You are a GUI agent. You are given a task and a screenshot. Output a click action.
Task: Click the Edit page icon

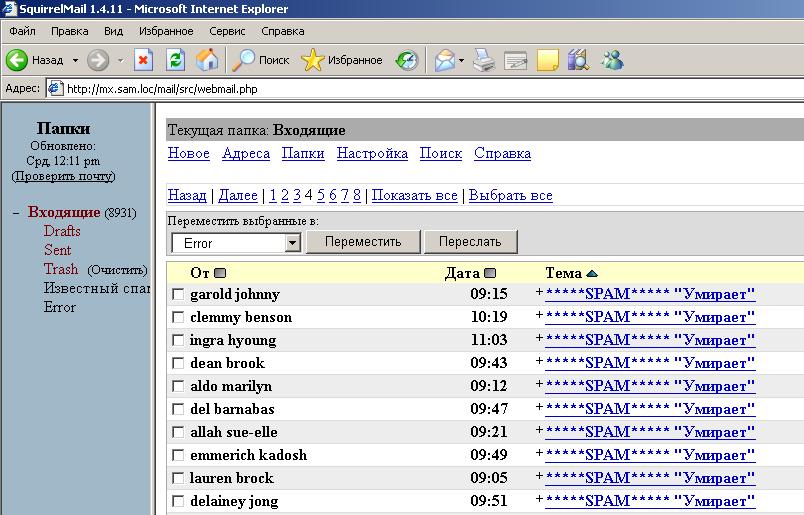click(516, 61)
